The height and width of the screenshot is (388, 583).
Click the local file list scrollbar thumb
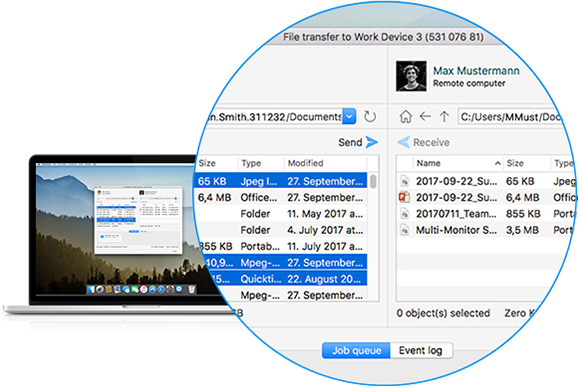pos(373,181)
